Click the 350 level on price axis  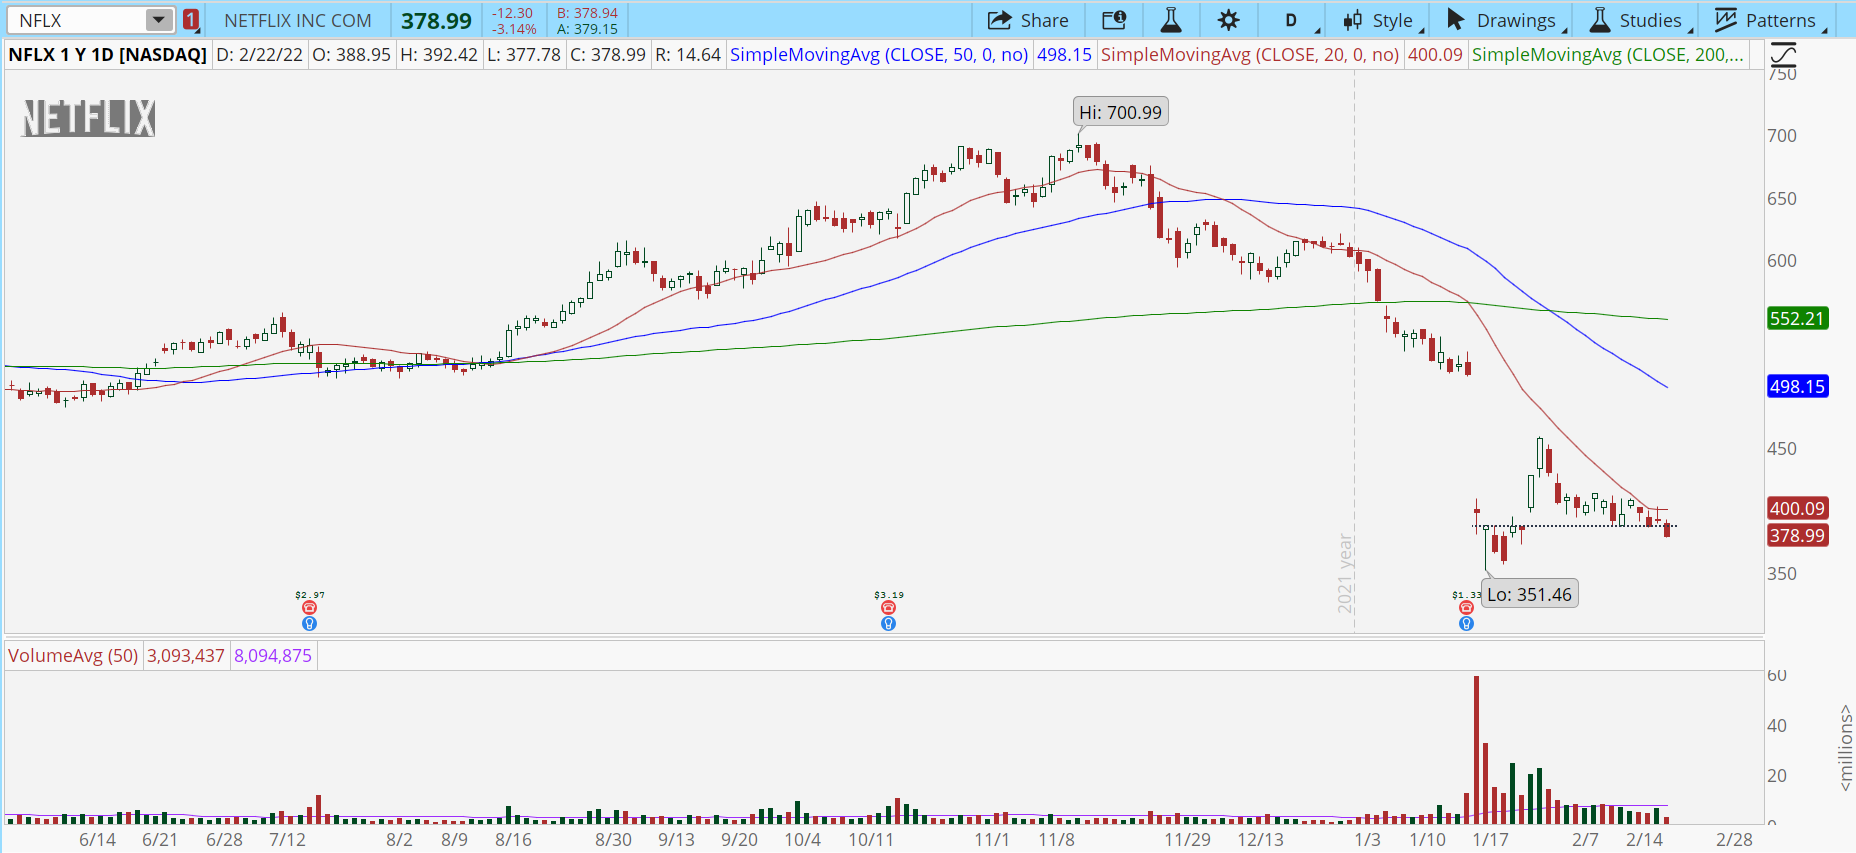(x=1782, y=574)
